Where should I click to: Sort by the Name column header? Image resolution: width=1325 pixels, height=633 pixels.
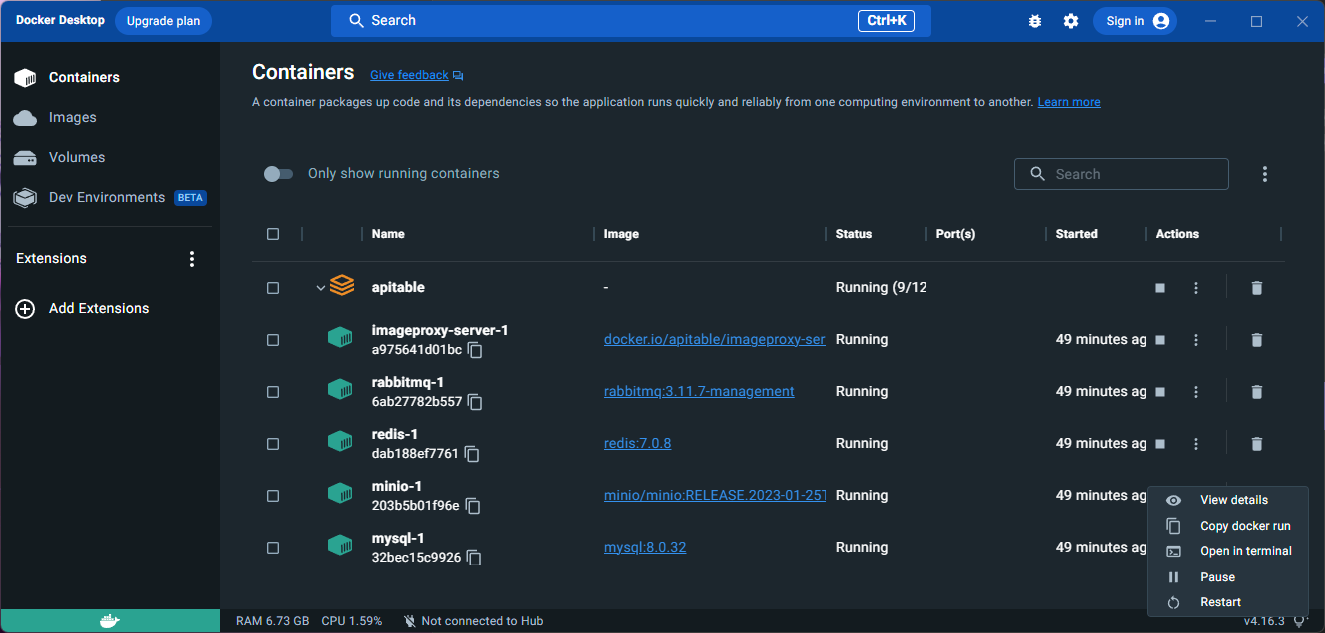click(388, 234)
